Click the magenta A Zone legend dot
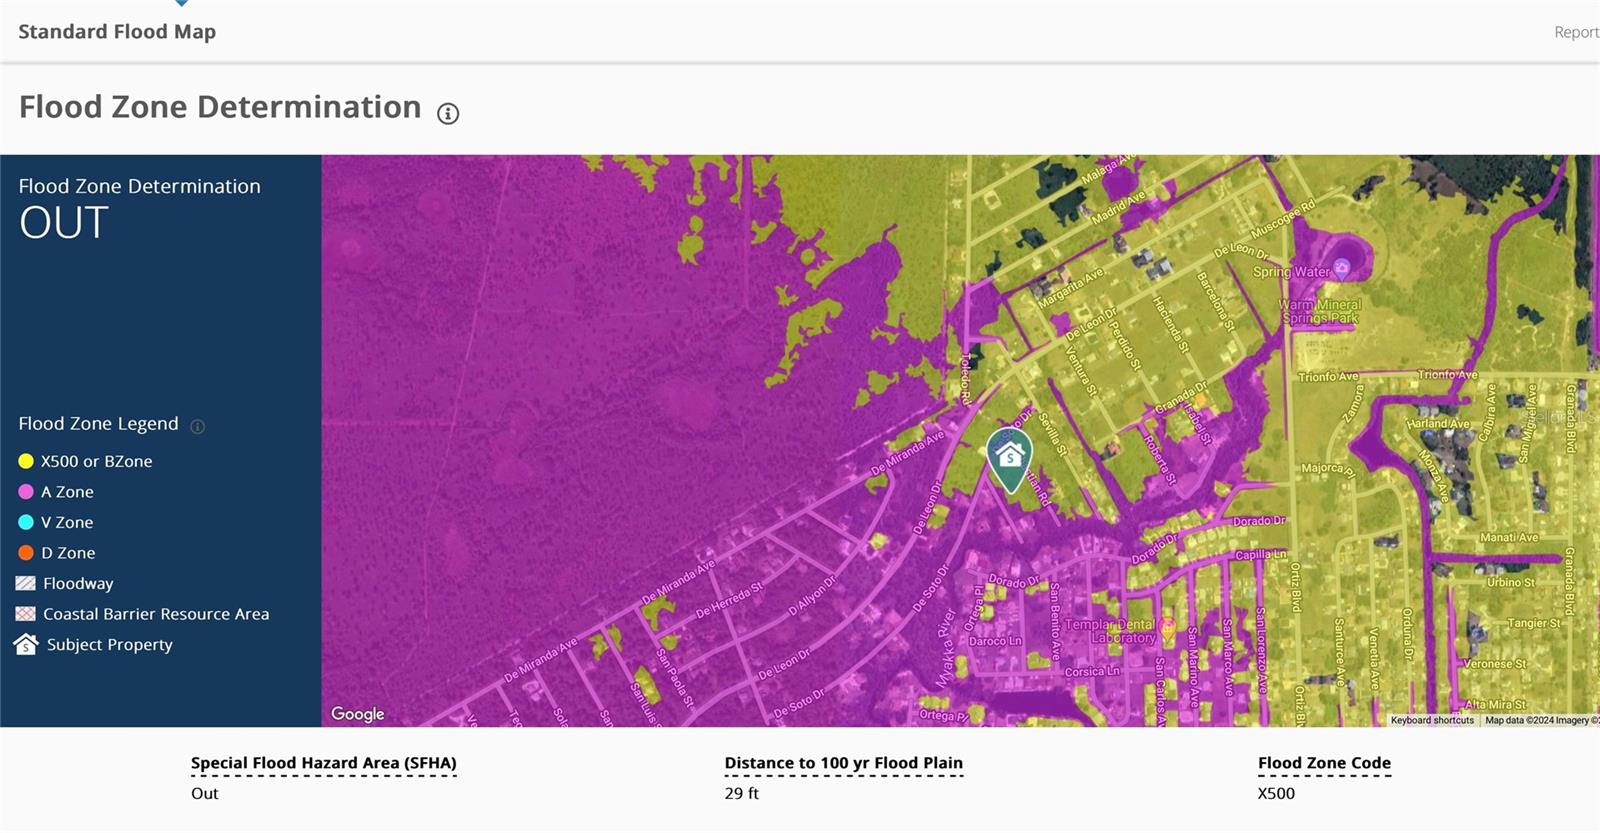The width and height of the screenshot is (1600, 833). point(26,492)
